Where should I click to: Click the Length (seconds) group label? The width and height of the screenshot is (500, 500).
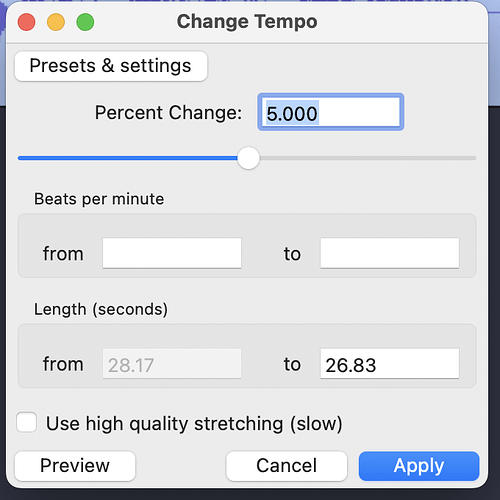pos(101,309)
